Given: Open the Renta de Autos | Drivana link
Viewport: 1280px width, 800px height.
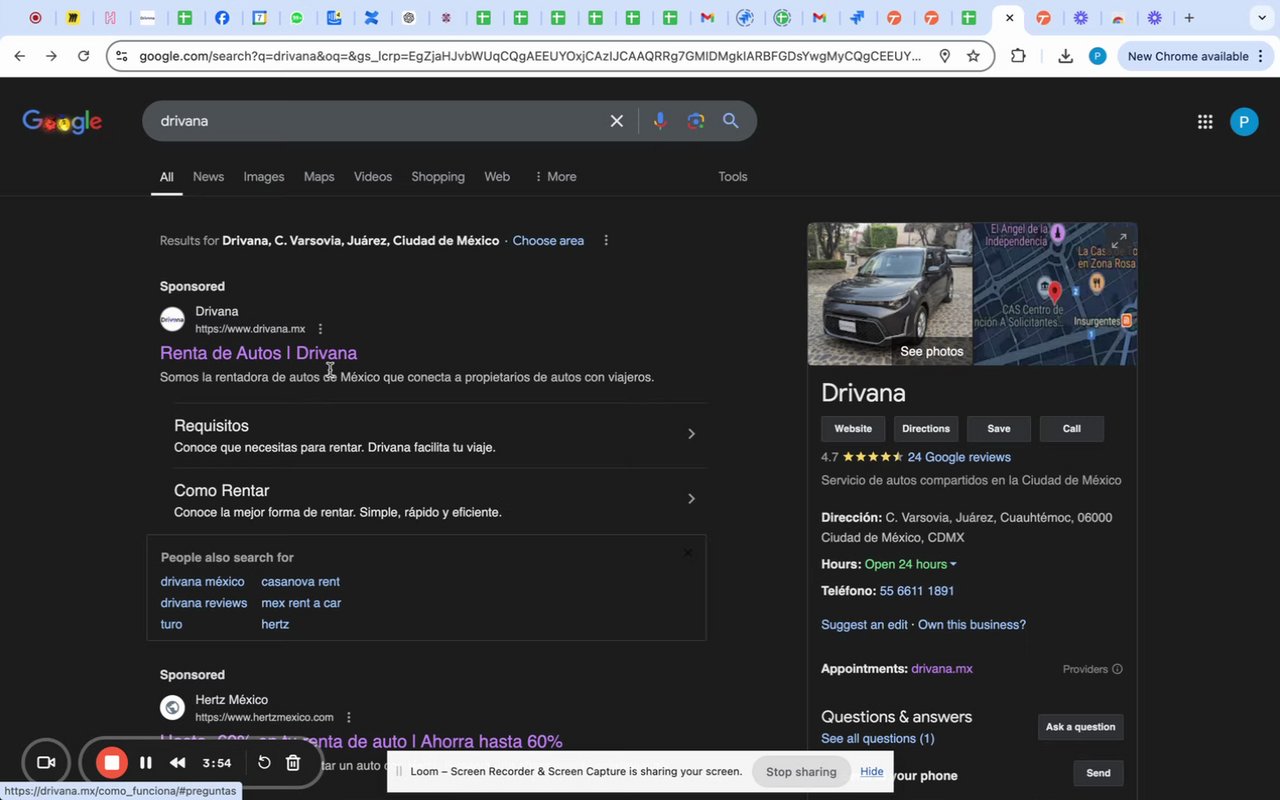Looking at the screenshot, I should [x=258, y=353].
